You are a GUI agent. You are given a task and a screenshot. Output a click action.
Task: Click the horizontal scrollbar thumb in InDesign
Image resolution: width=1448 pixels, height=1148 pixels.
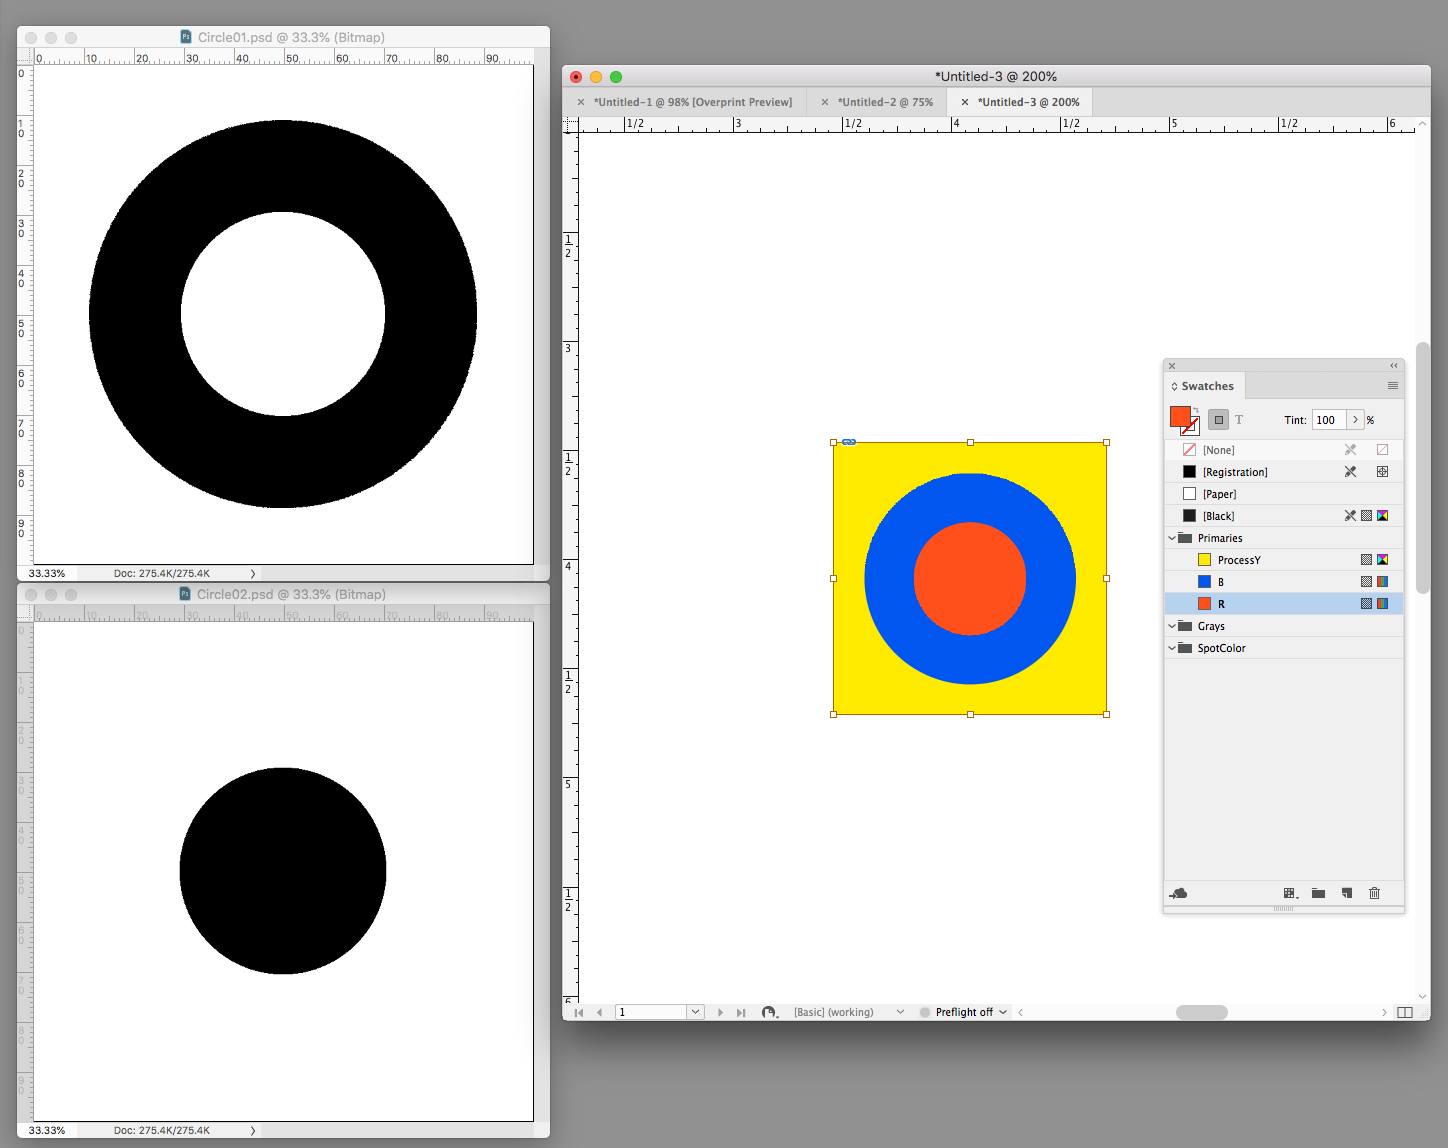tap(1202, 1012)
